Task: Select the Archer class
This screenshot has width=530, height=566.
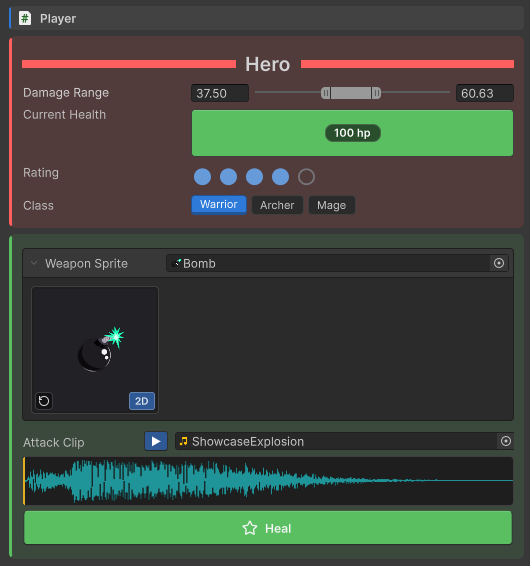Action: click(x=277, y=205)
